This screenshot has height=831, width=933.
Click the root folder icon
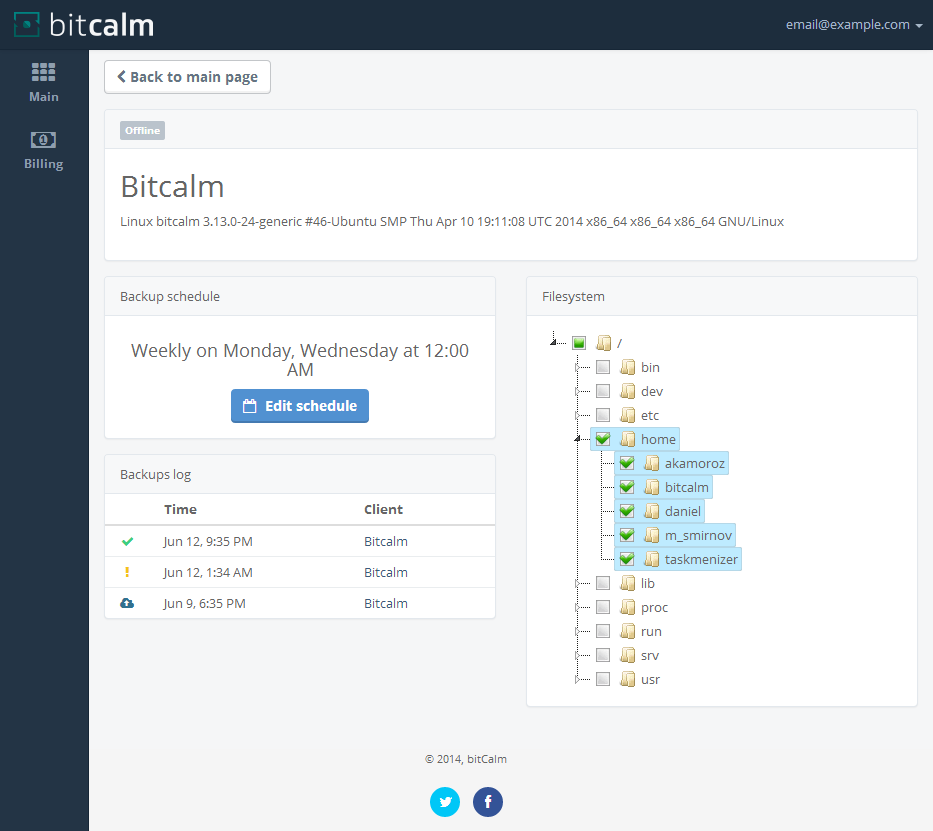point(603,343)
